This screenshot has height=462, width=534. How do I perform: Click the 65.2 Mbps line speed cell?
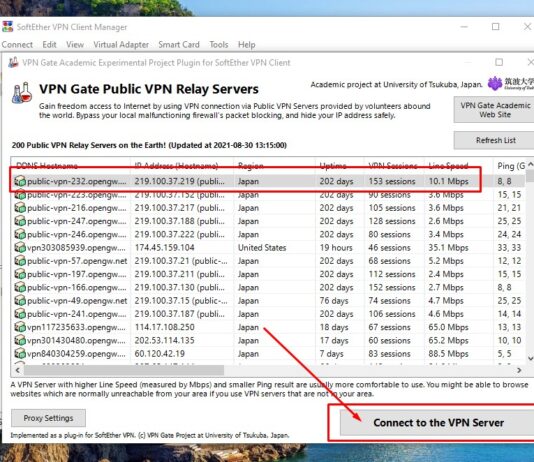pos(448,340)
